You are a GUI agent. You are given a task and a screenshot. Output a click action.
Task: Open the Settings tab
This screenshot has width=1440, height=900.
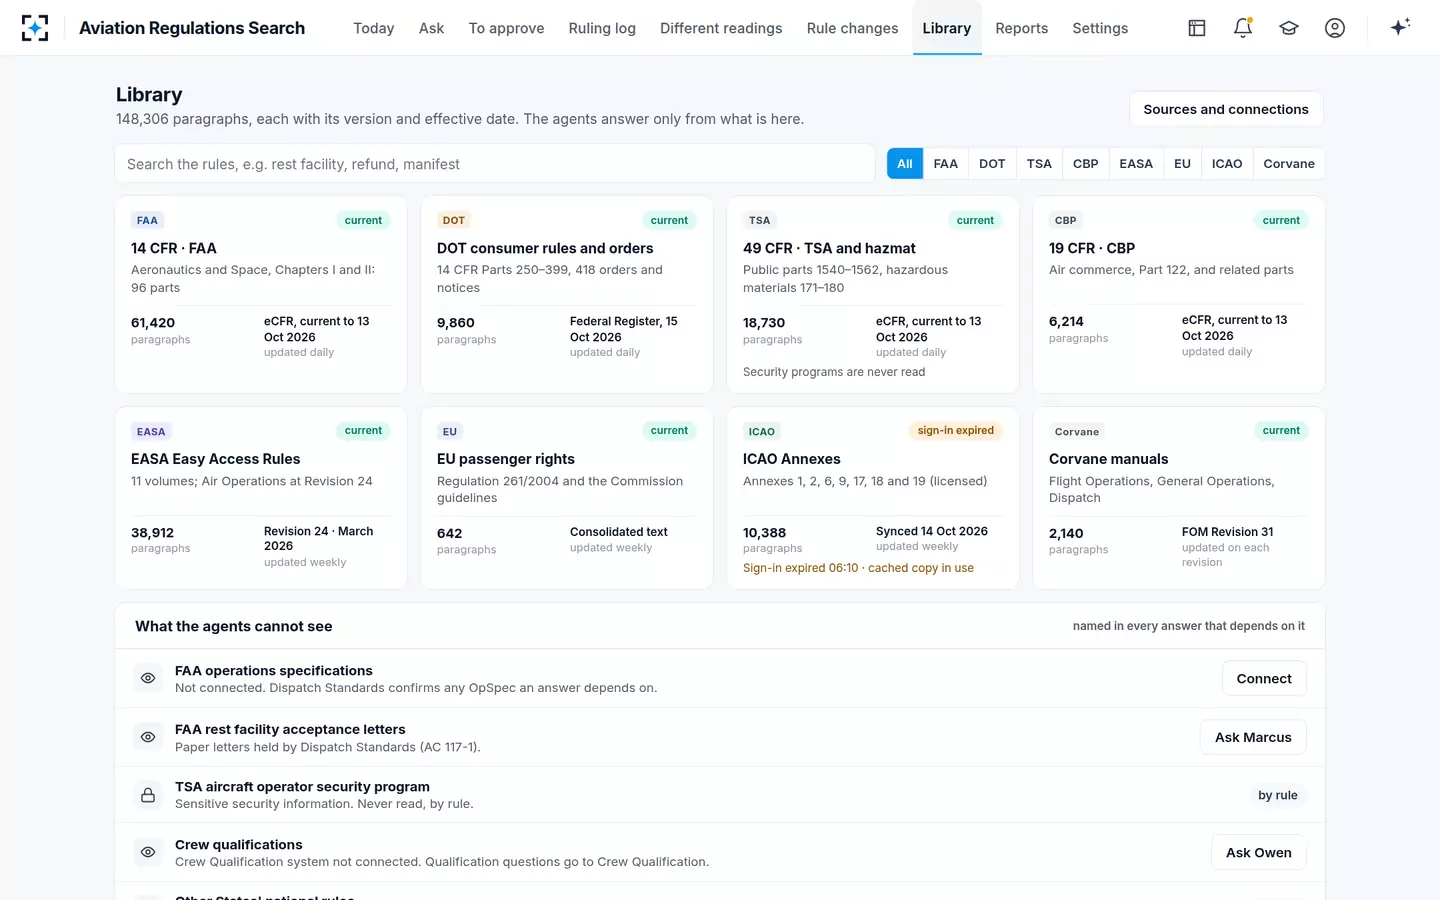click(x=1100, y=28)
